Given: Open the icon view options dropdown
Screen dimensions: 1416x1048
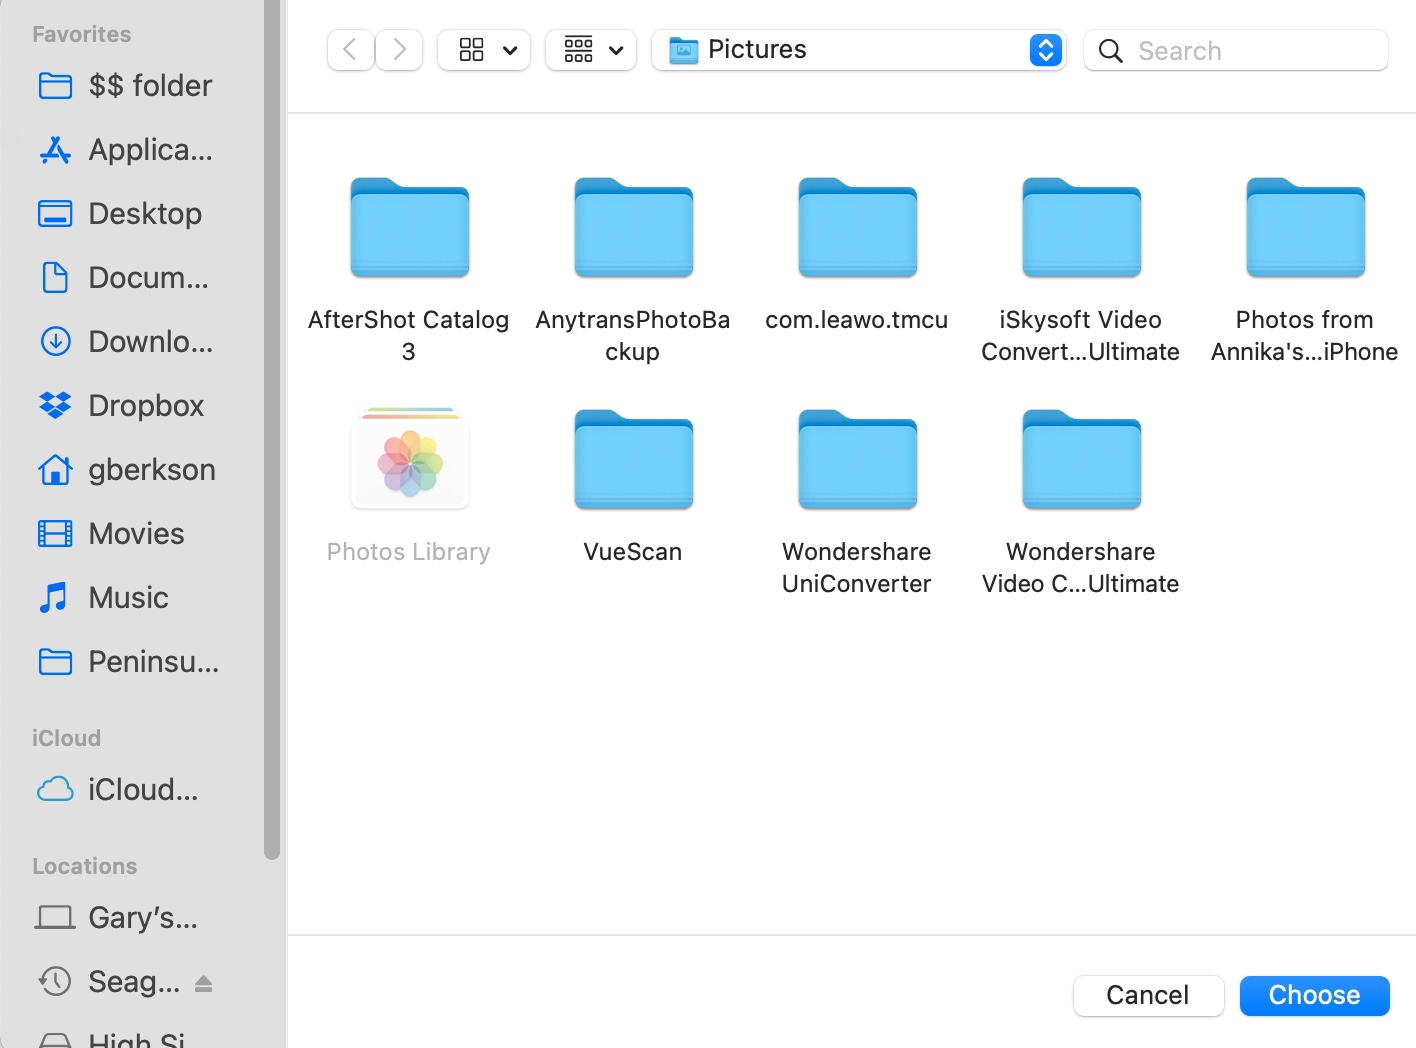Looking at the screenshot, I should pyautogui.click(x=484, y=50).
